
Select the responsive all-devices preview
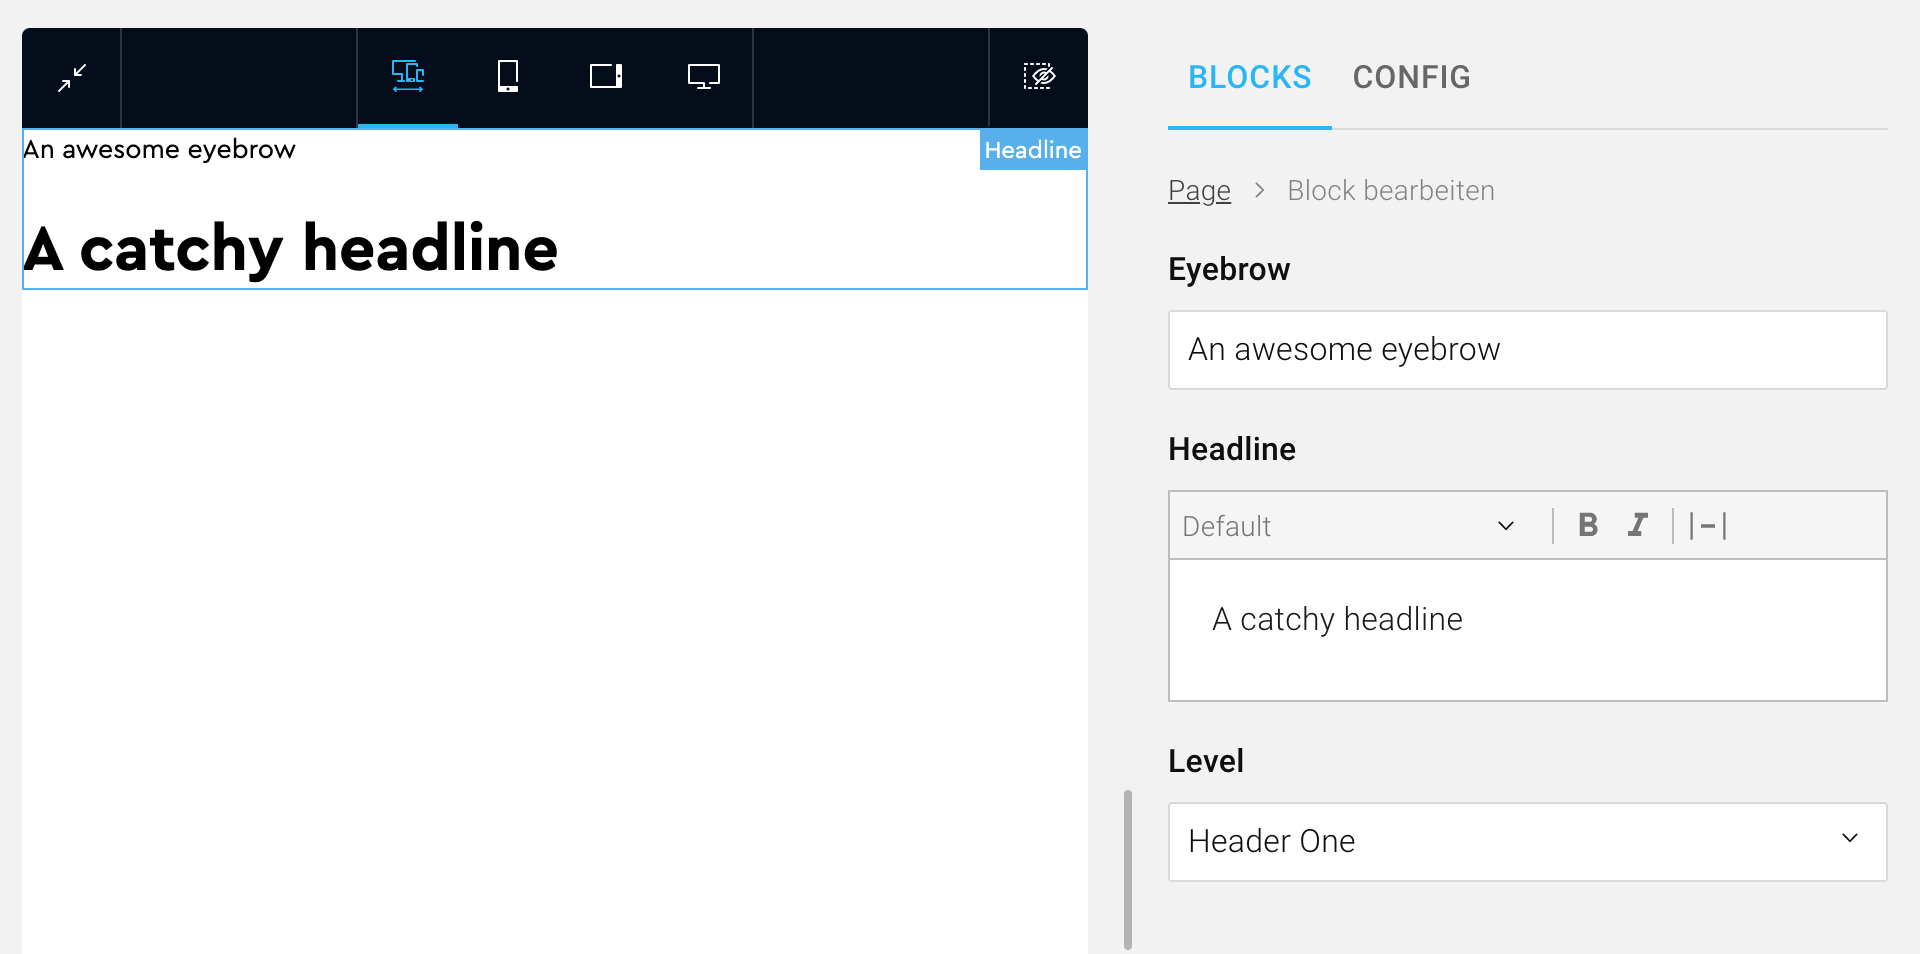tap(407, 76)
